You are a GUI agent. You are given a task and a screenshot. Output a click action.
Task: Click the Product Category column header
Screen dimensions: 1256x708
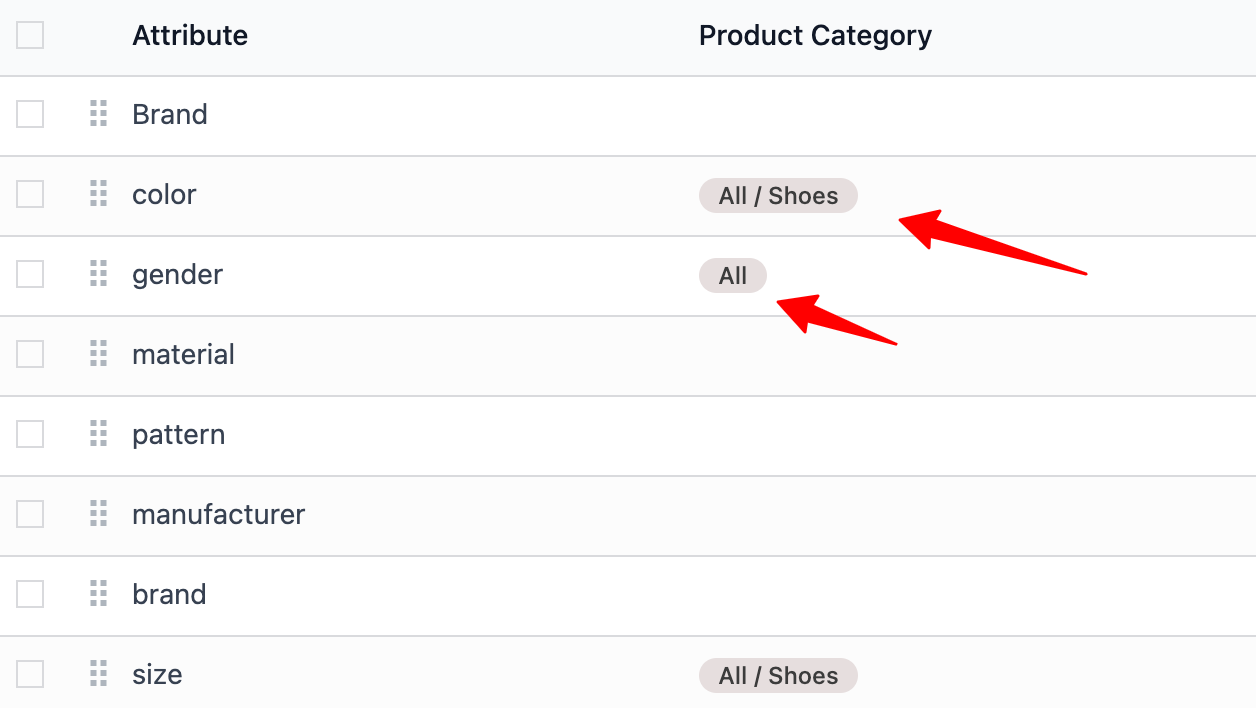point(815,36)
